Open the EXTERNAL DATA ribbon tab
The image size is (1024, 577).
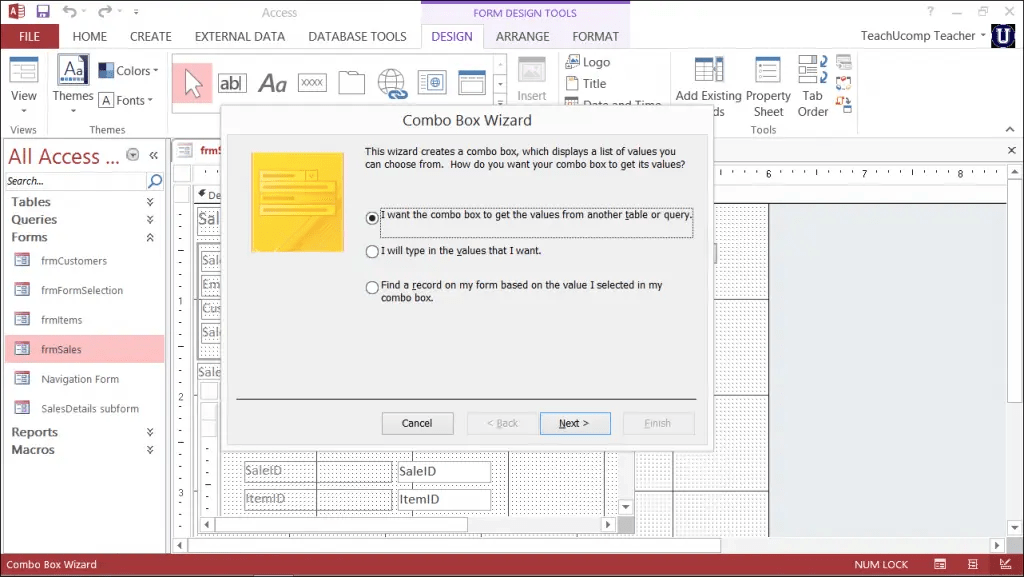pos(240,35)
